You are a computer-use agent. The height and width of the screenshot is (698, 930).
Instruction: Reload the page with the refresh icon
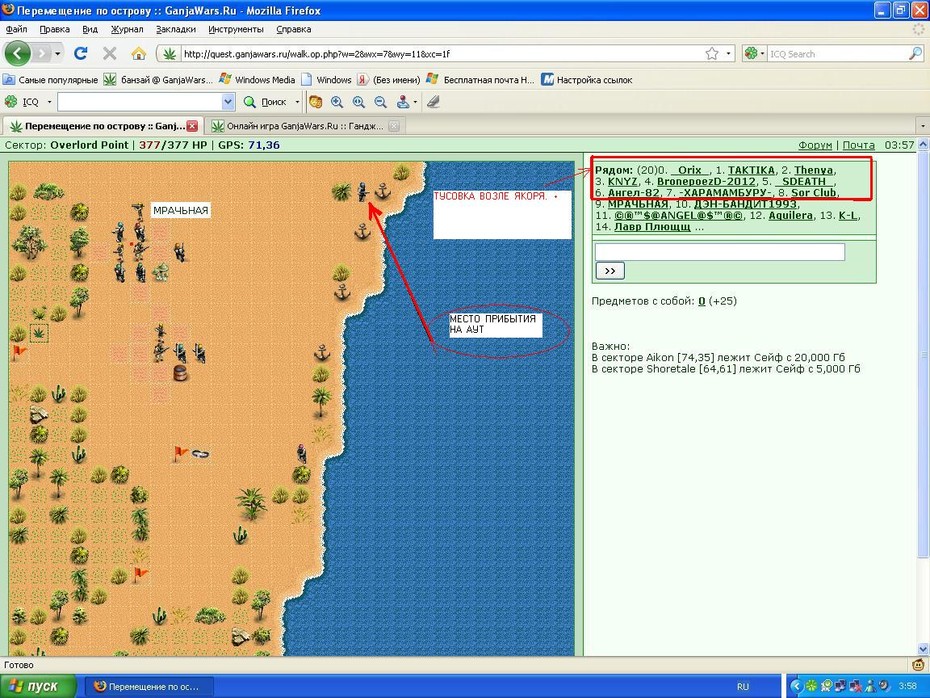click(81, 54)
